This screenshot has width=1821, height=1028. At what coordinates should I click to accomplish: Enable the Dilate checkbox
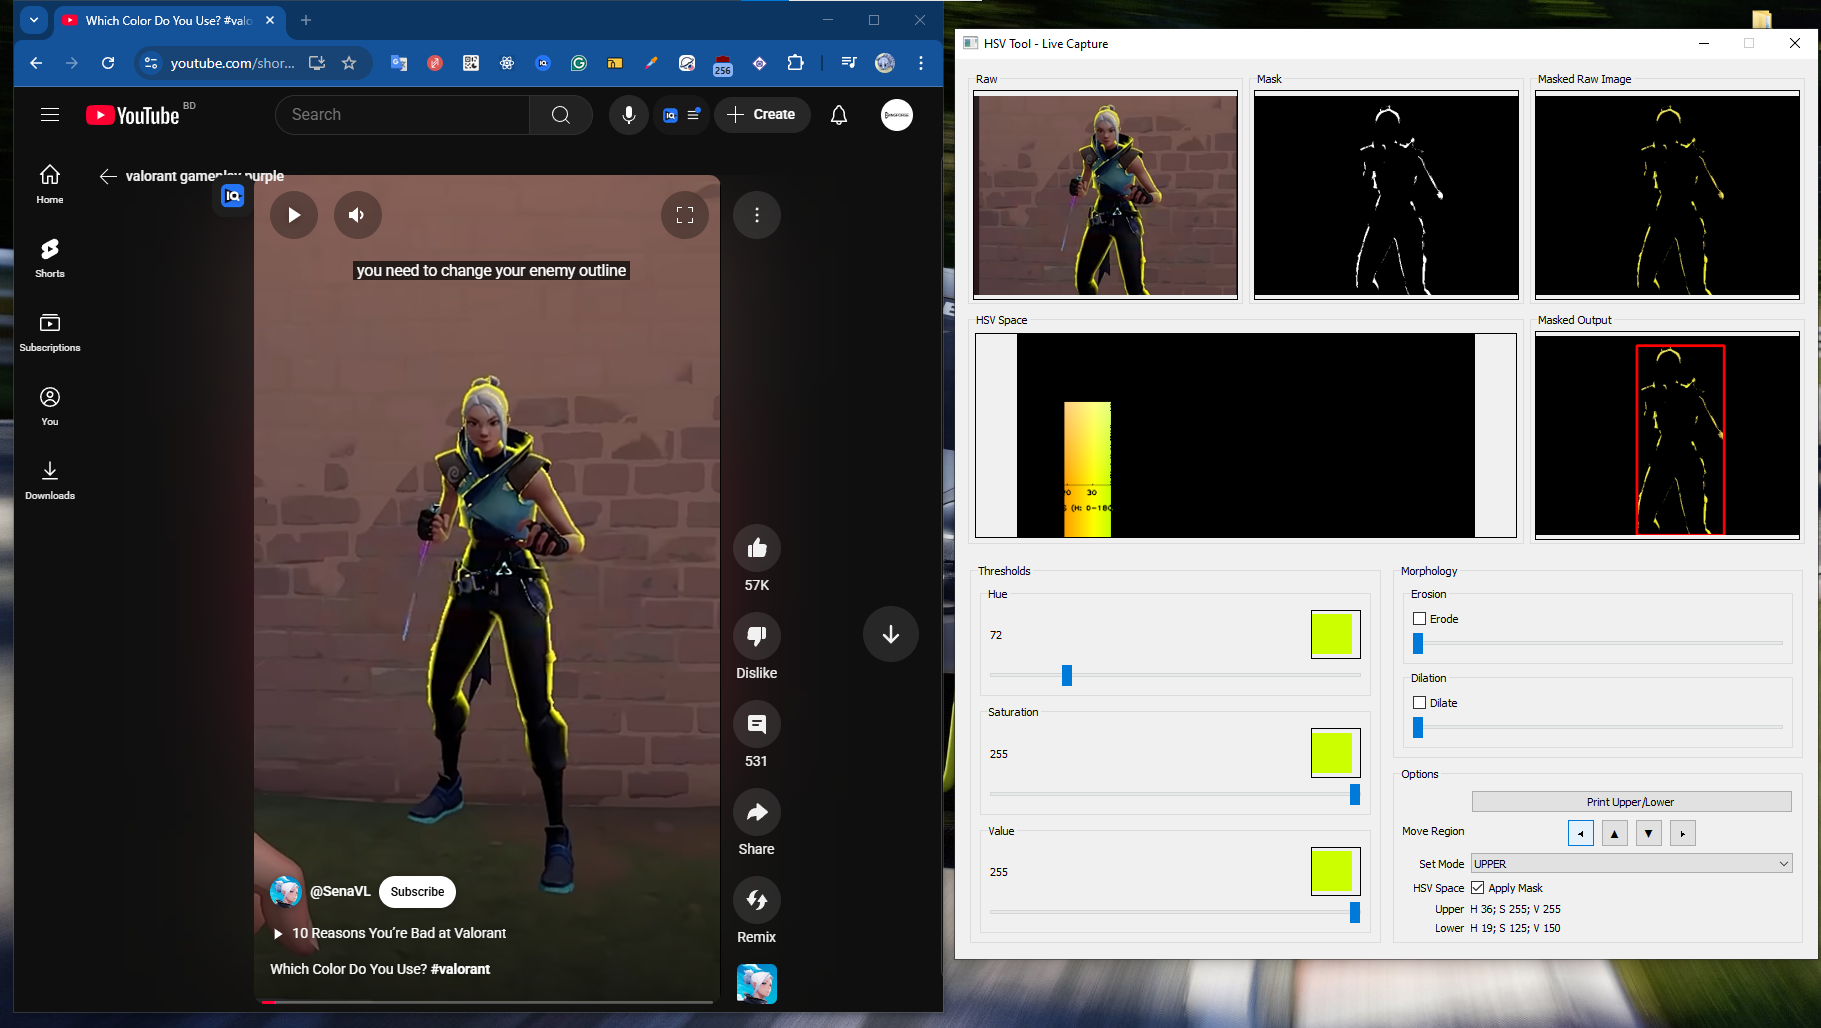pyautogui.click(x=1419, y=703)
